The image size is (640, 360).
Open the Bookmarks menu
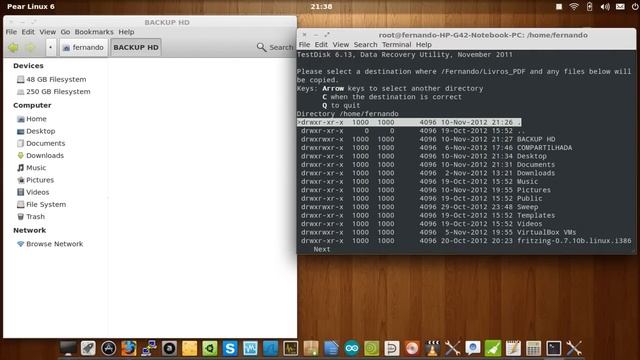tap(94, 32)
